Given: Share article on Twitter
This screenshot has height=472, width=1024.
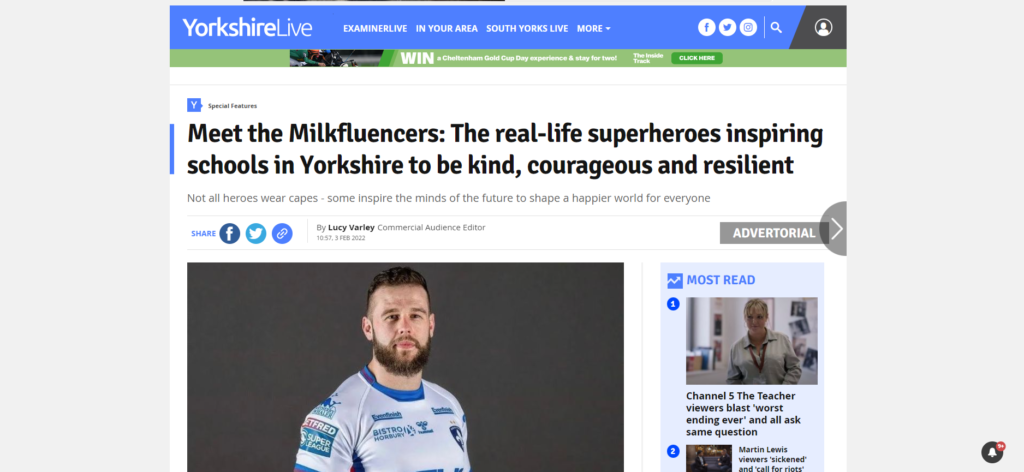Looking at the screenshot, I should [256, 234].
